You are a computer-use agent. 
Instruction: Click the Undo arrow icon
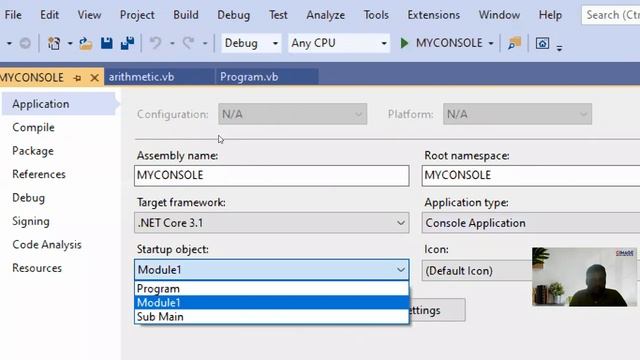156,43
